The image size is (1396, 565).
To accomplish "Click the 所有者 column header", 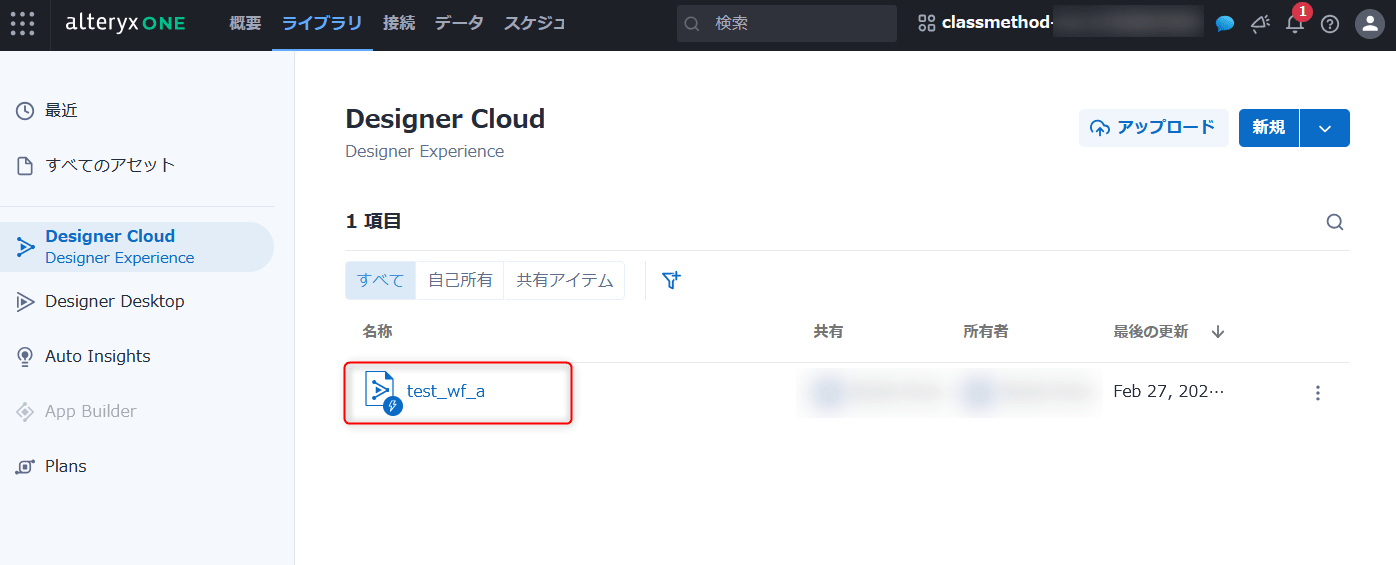I will pyautogui.click(x=986, y=332).
